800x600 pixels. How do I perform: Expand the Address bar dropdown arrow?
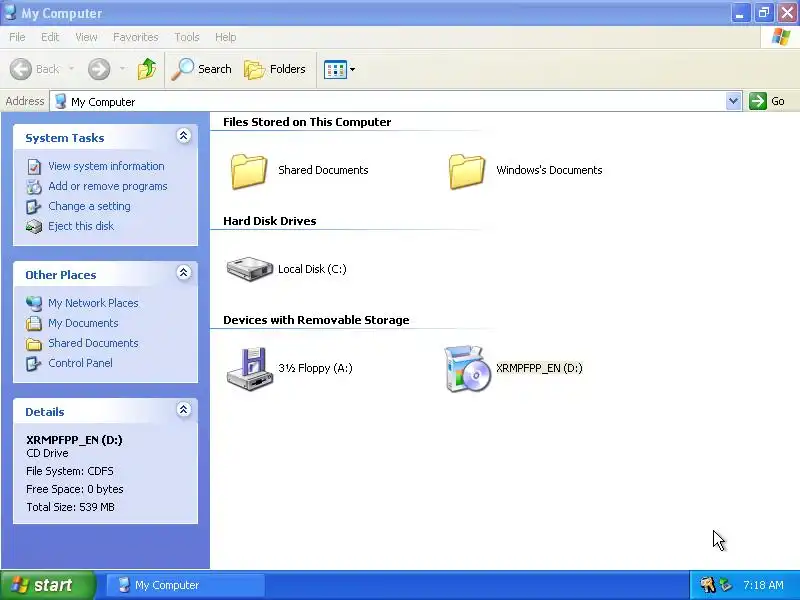tap(733, 102)
